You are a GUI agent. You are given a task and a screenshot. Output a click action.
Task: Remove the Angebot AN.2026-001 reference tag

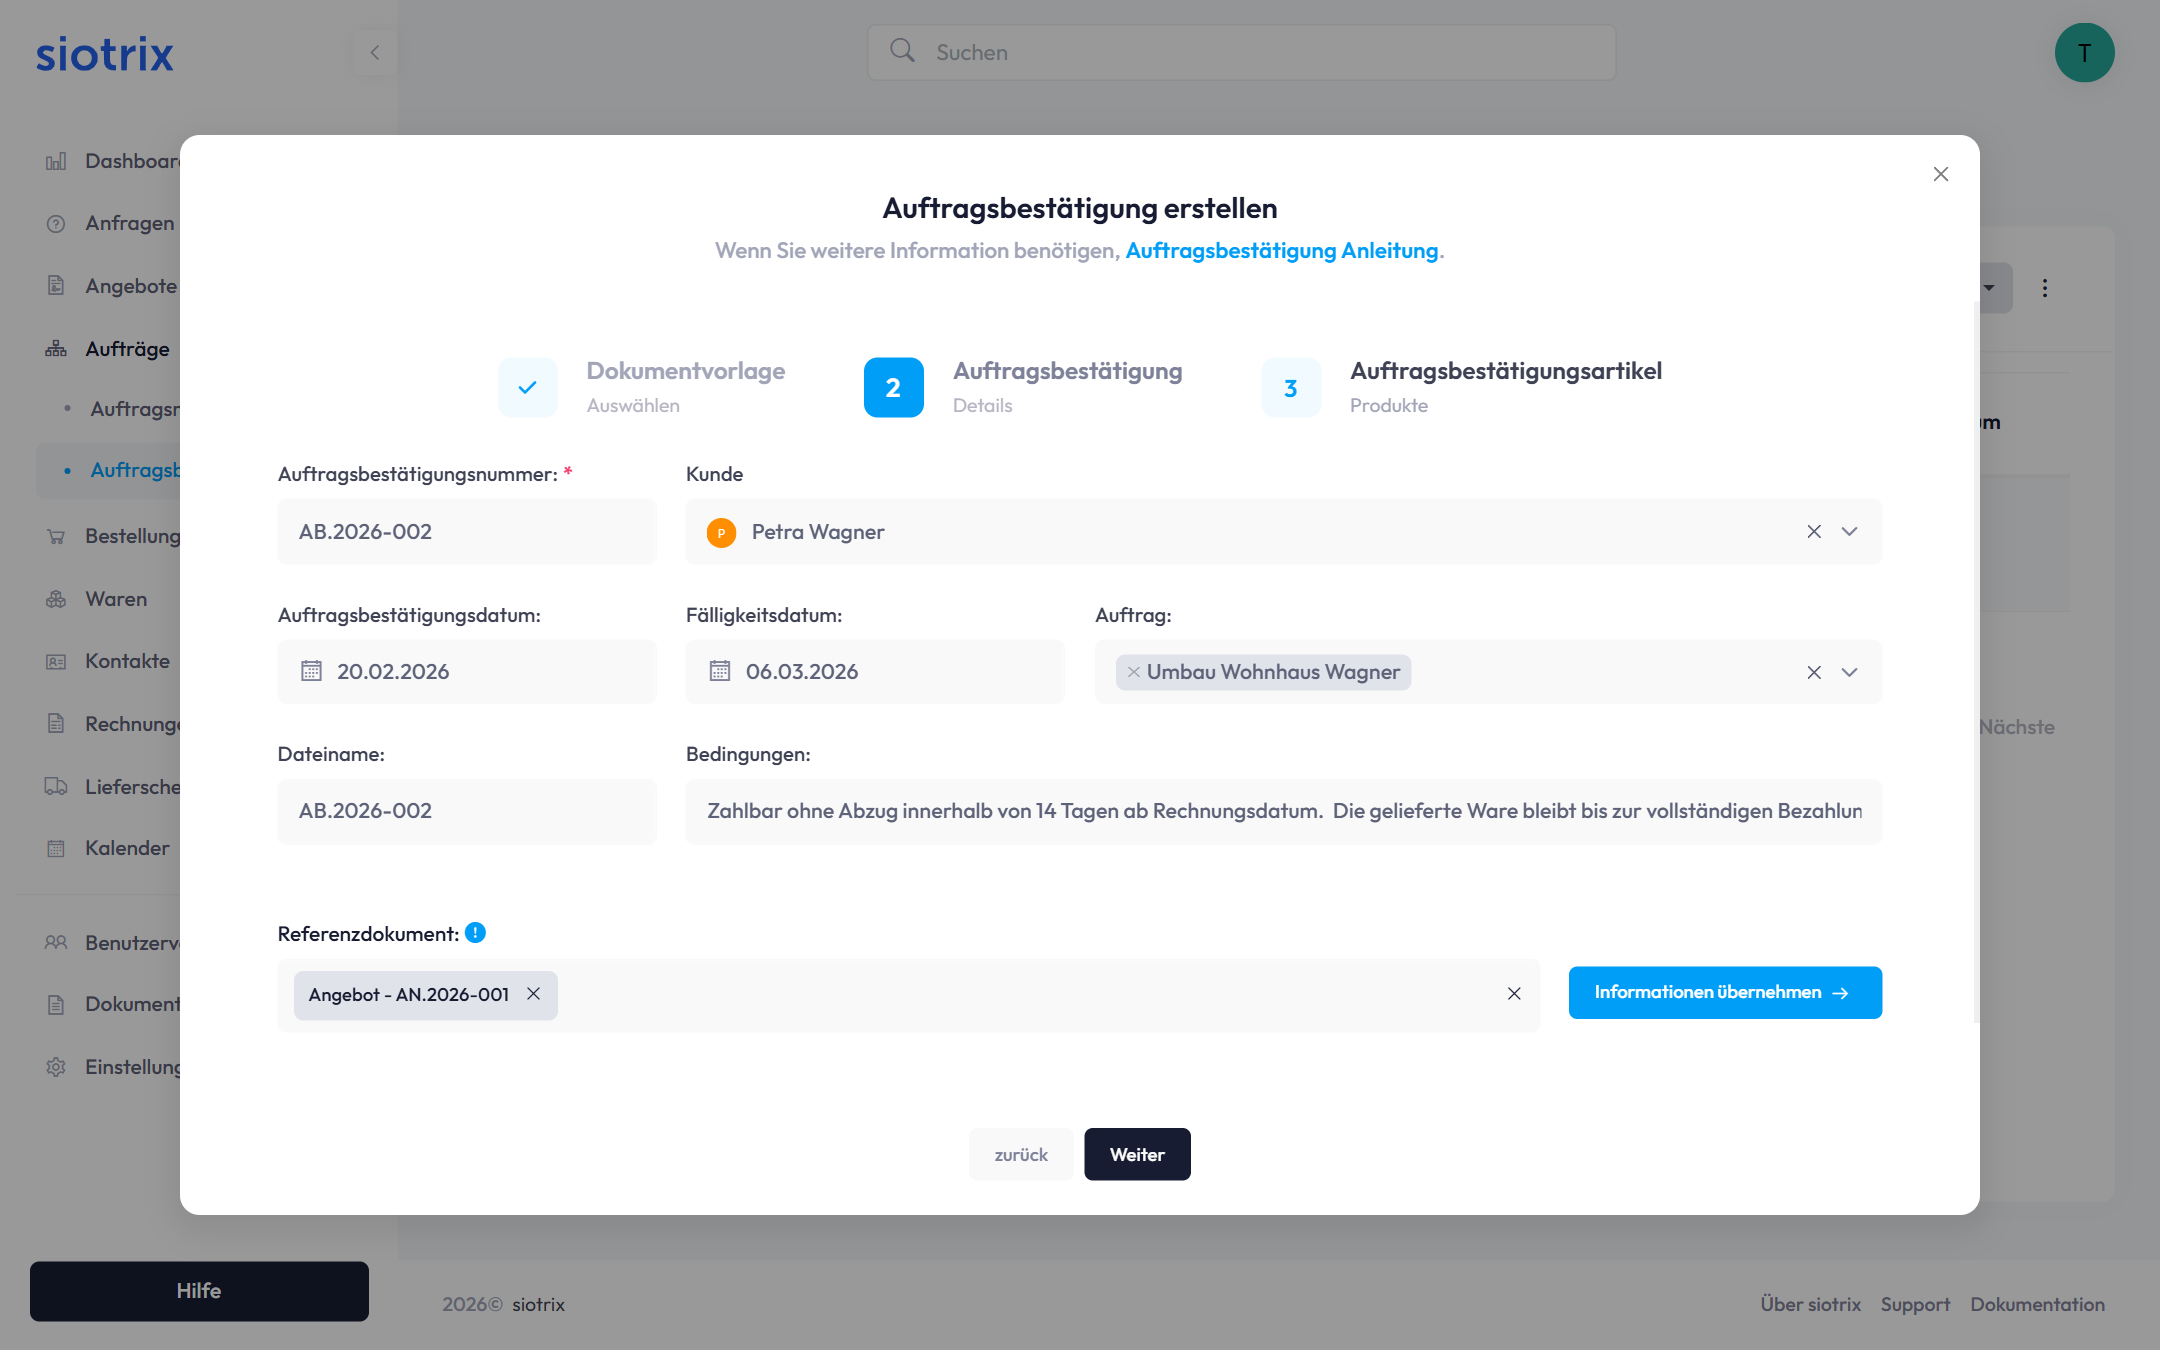click(x=534, y=994)
